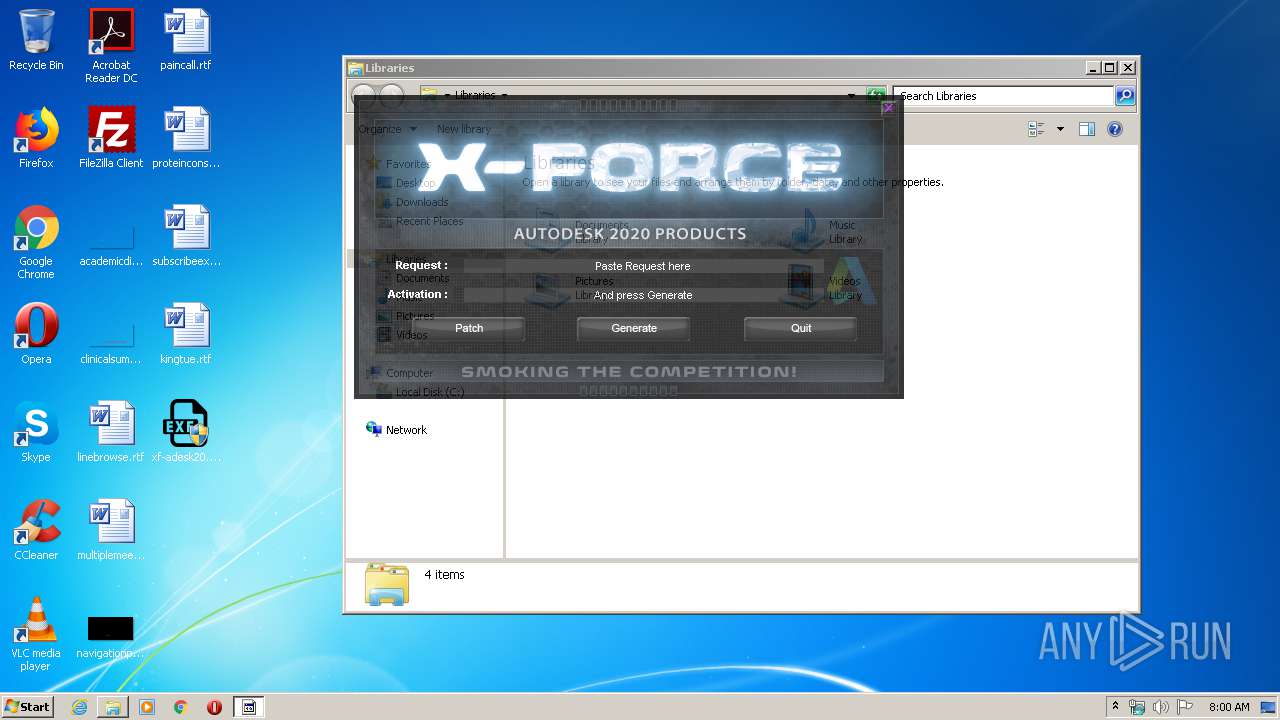Select the xf-adesk20... executable icon
This screenshot has height=720, width=1280.
click(x=186, y=432)
